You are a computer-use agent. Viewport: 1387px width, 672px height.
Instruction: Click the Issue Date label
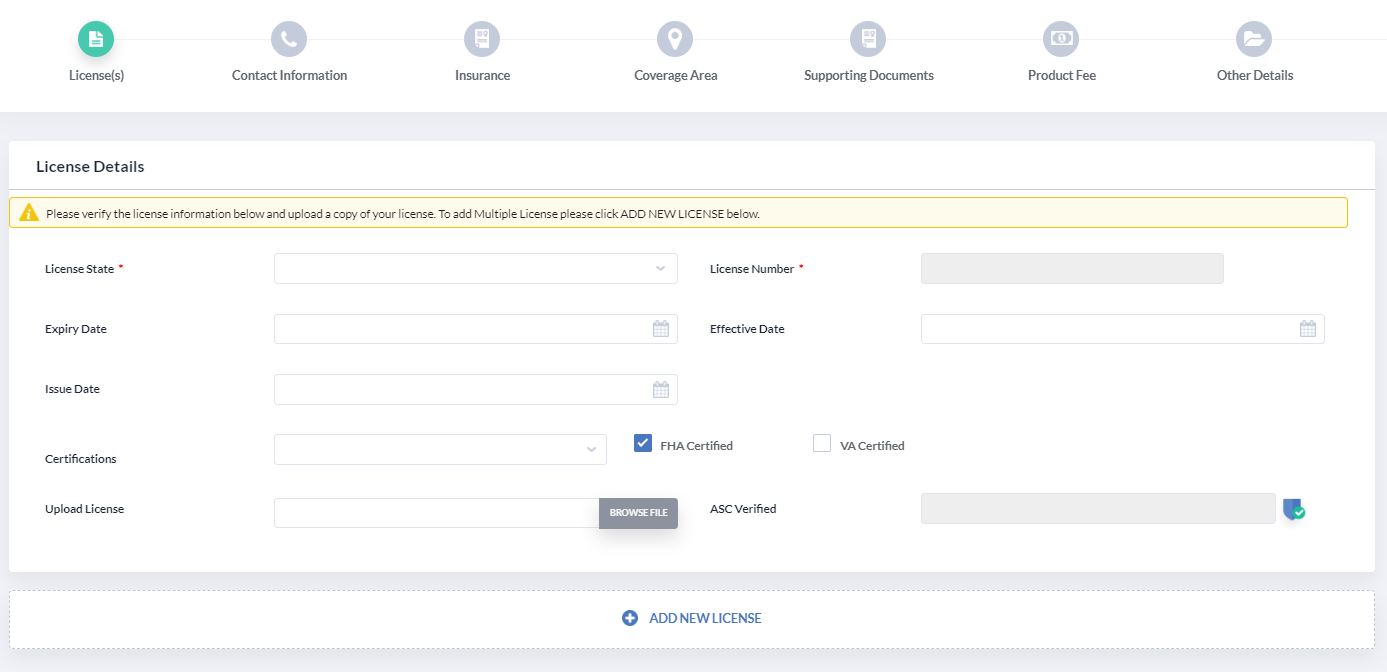[x=72, y=389]
